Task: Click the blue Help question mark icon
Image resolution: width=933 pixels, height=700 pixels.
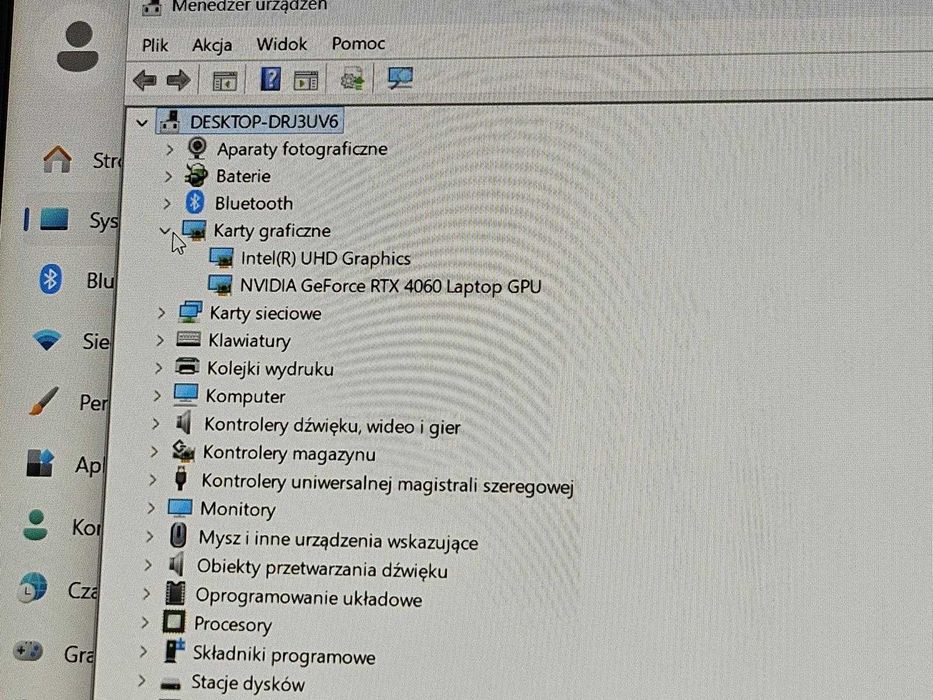Action: tap(271, 79)
